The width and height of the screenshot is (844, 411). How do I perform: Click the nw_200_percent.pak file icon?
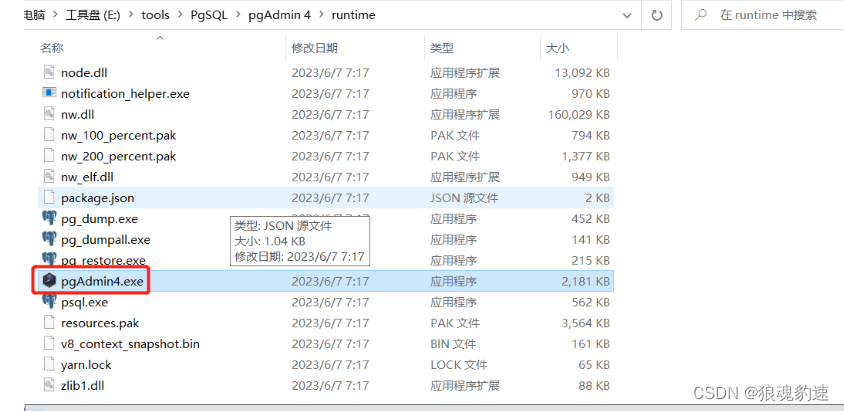point(49,156)
